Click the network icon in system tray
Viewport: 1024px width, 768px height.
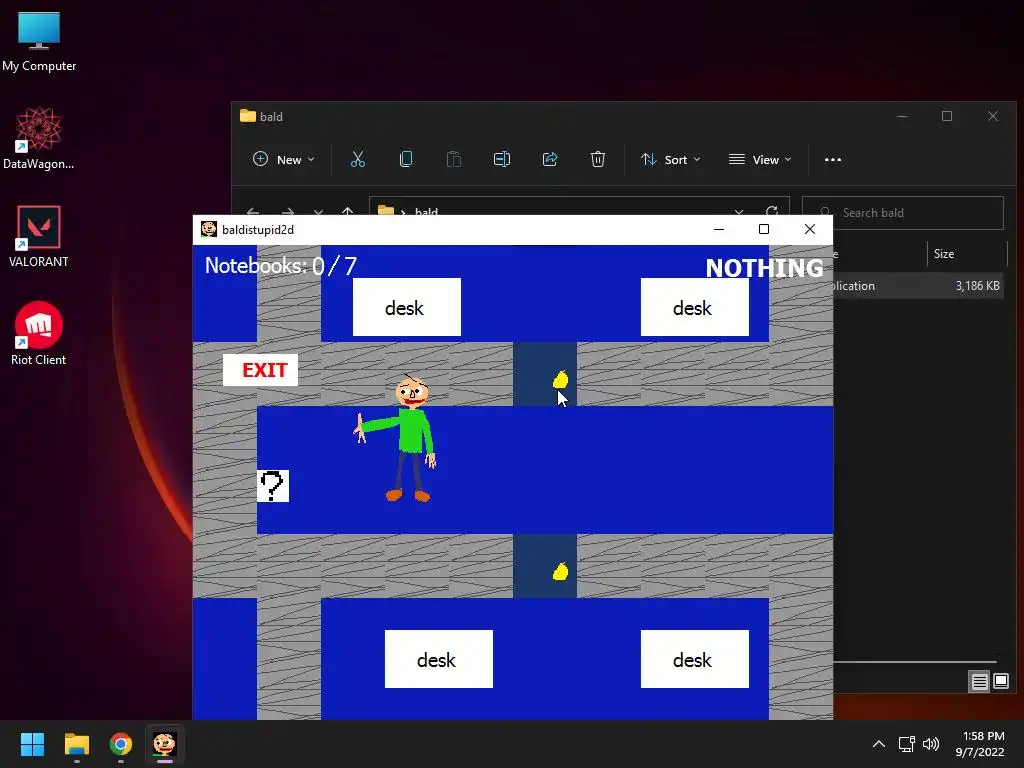point(906,744)
